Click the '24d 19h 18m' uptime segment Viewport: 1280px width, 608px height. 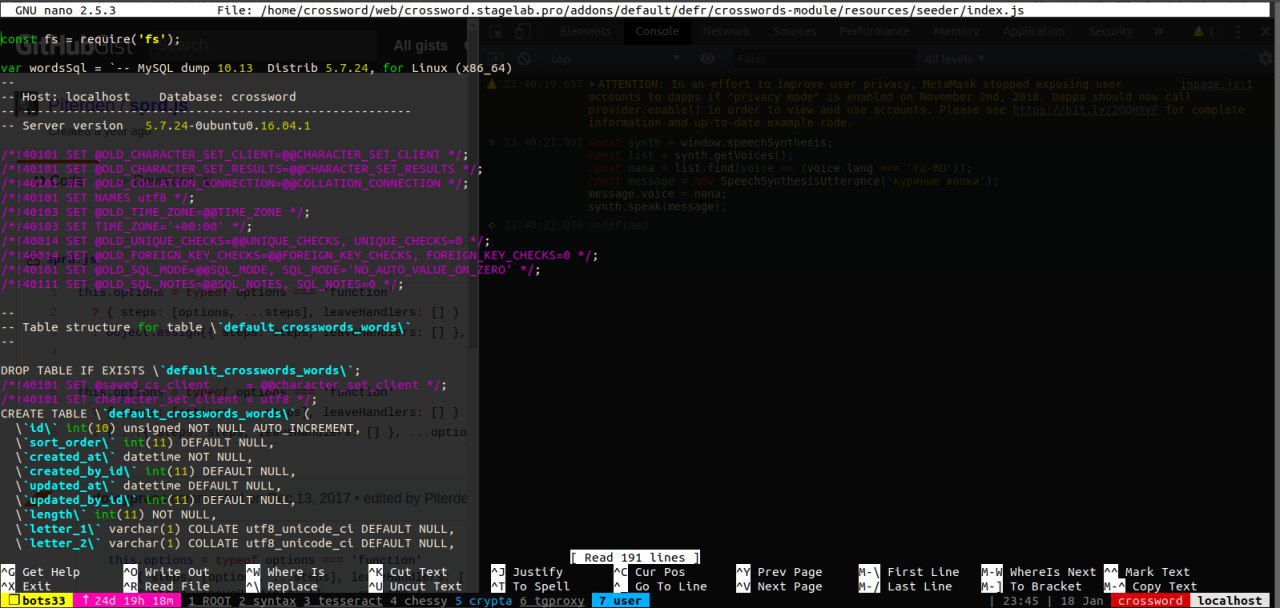click(125, 601)
